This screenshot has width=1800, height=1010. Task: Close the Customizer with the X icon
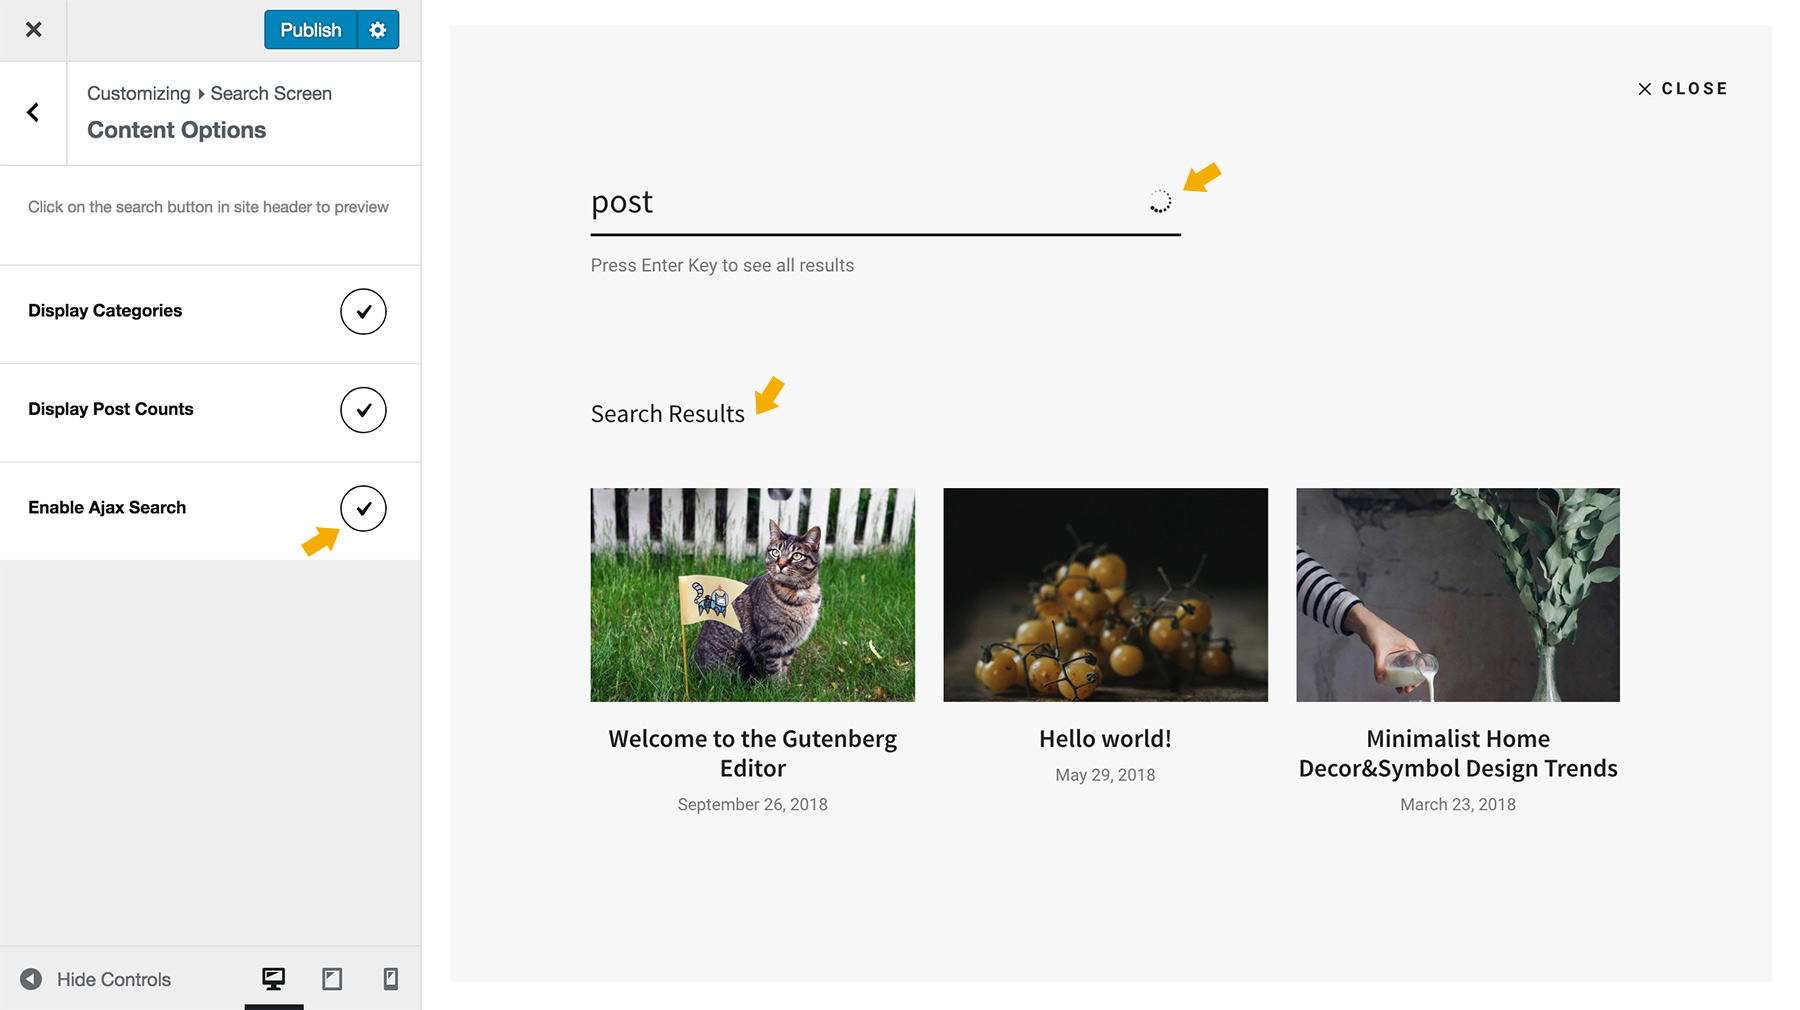(33, 30)
